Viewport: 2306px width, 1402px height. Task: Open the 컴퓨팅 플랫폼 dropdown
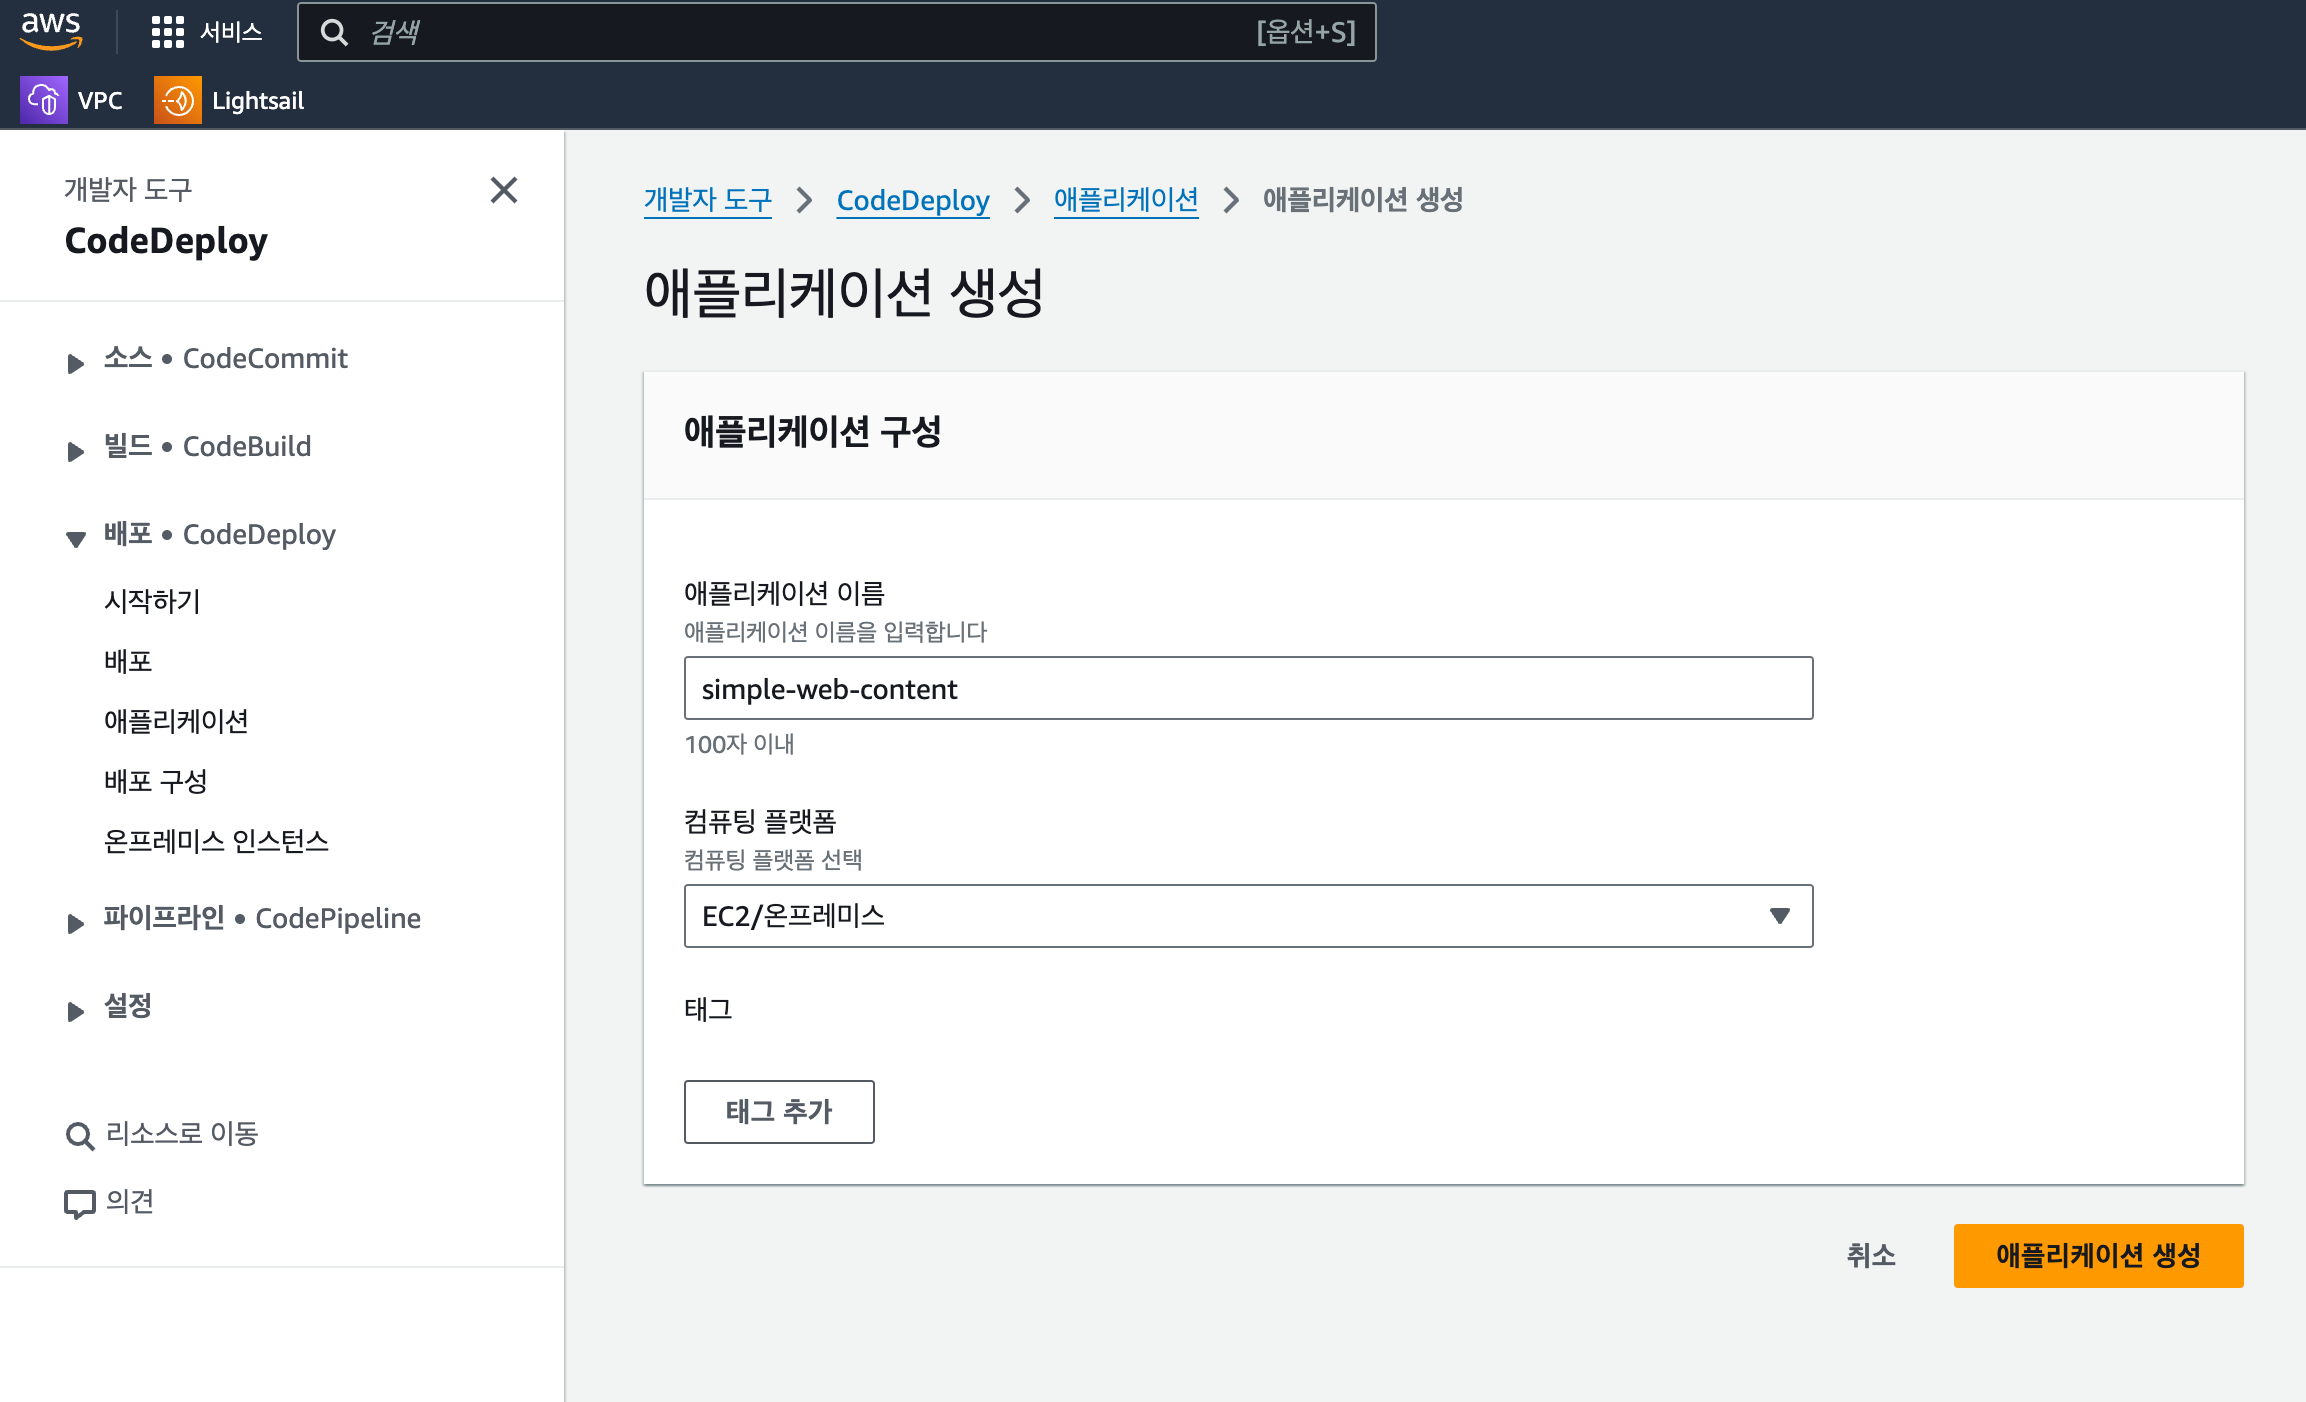tap(1247, 916)
